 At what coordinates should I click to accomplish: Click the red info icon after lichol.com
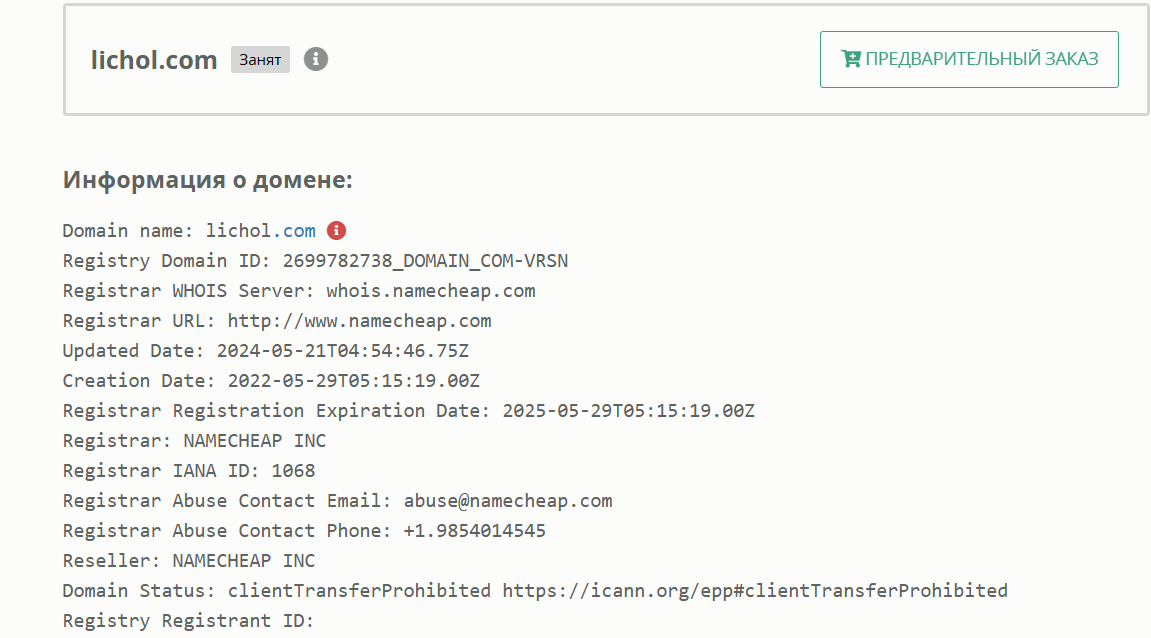coord(336,231)
